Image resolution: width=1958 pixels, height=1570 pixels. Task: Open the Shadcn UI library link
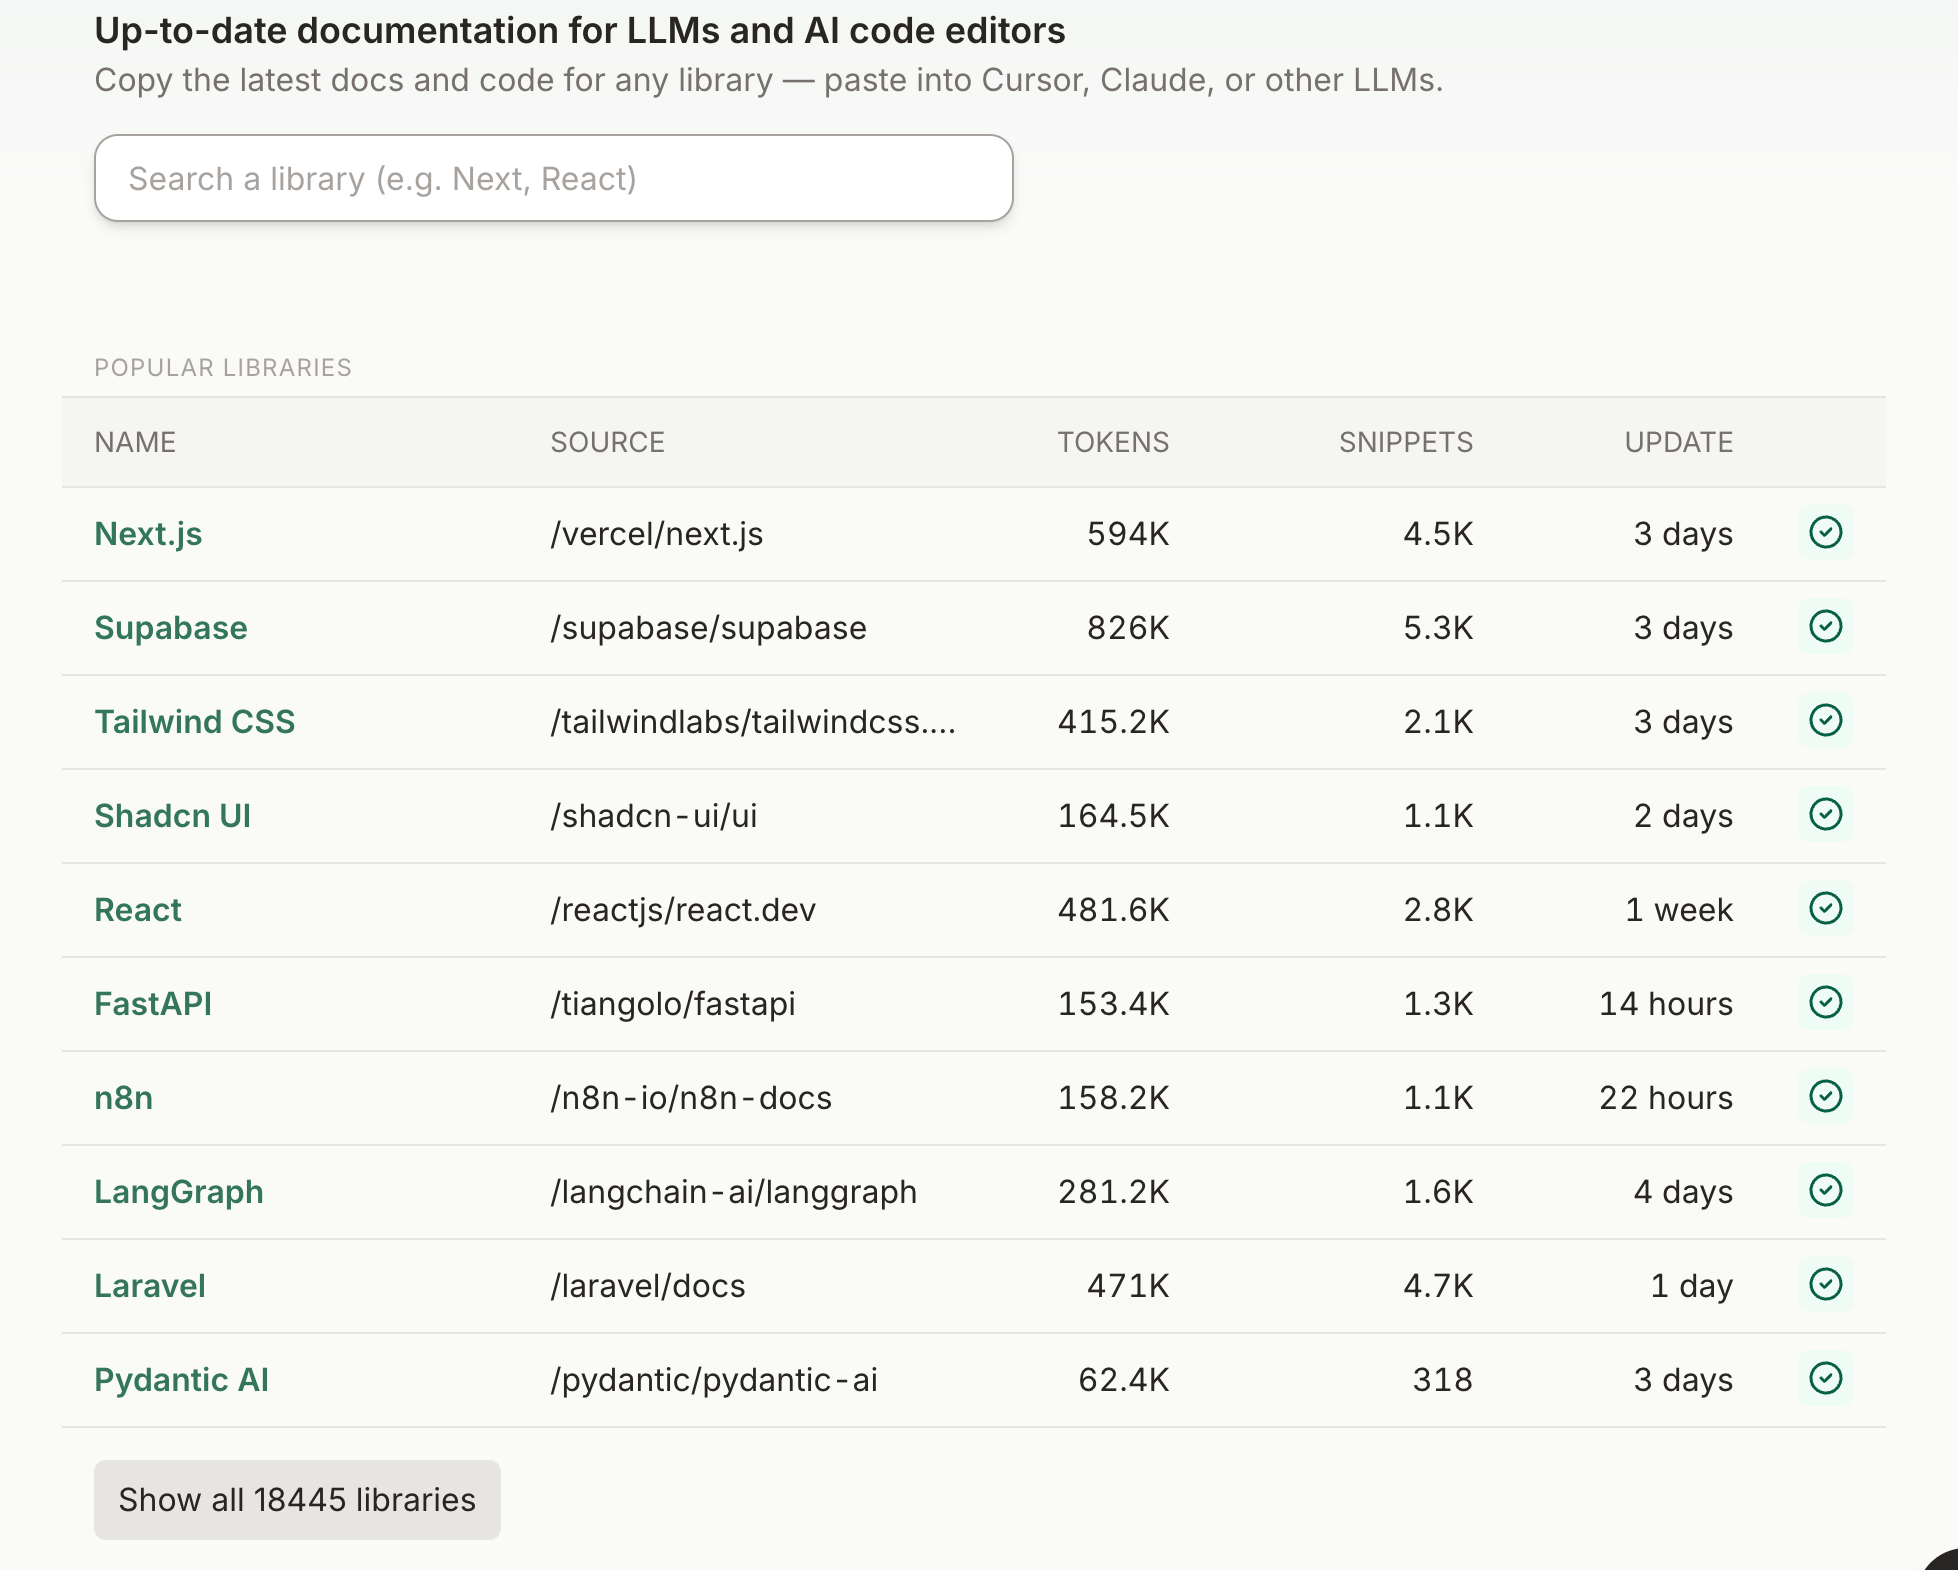172,816
